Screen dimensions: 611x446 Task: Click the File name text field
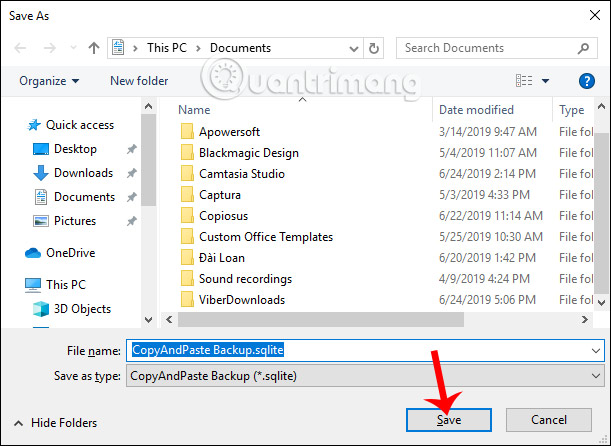click(x=366, y=351)
